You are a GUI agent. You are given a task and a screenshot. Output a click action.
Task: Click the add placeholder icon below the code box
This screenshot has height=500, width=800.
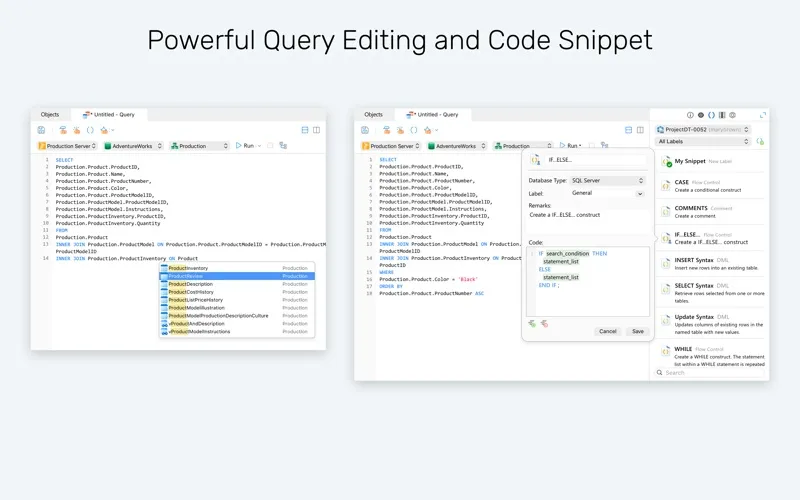tap(532, 323)
